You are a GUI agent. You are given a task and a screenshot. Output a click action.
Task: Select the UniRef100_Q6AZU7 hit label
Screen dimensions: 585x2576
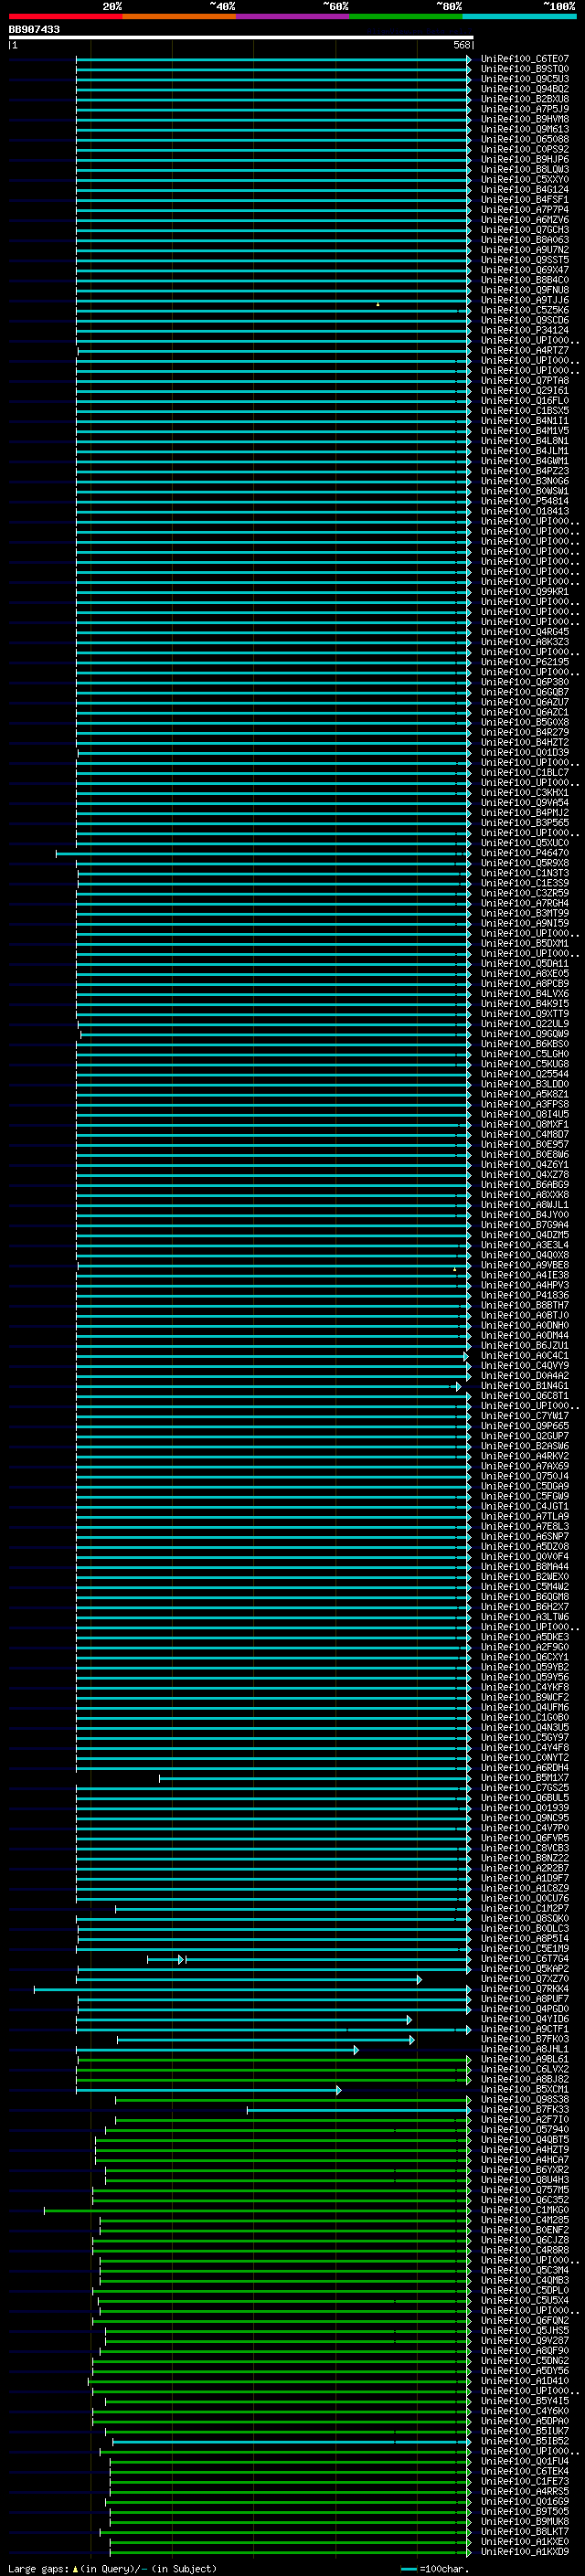click(524, 702)
